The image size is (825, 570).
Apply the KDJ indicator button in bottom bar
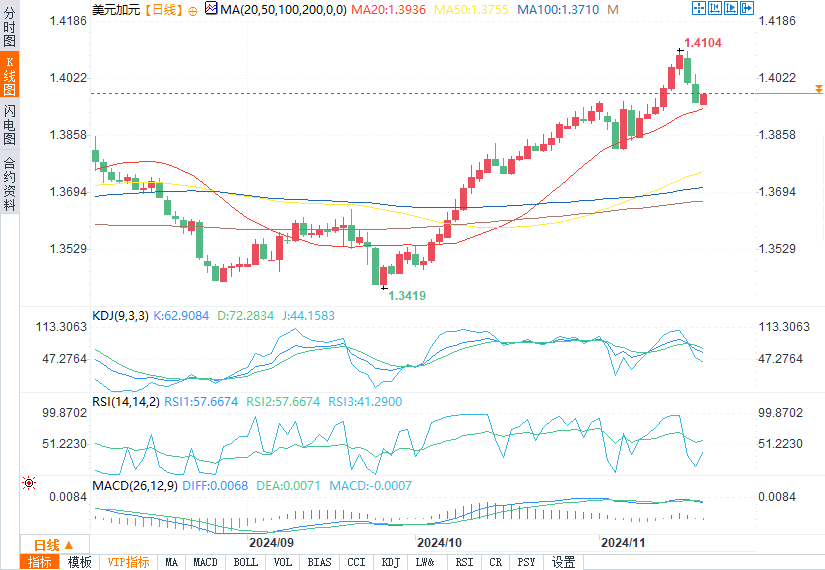click(390, 562)
